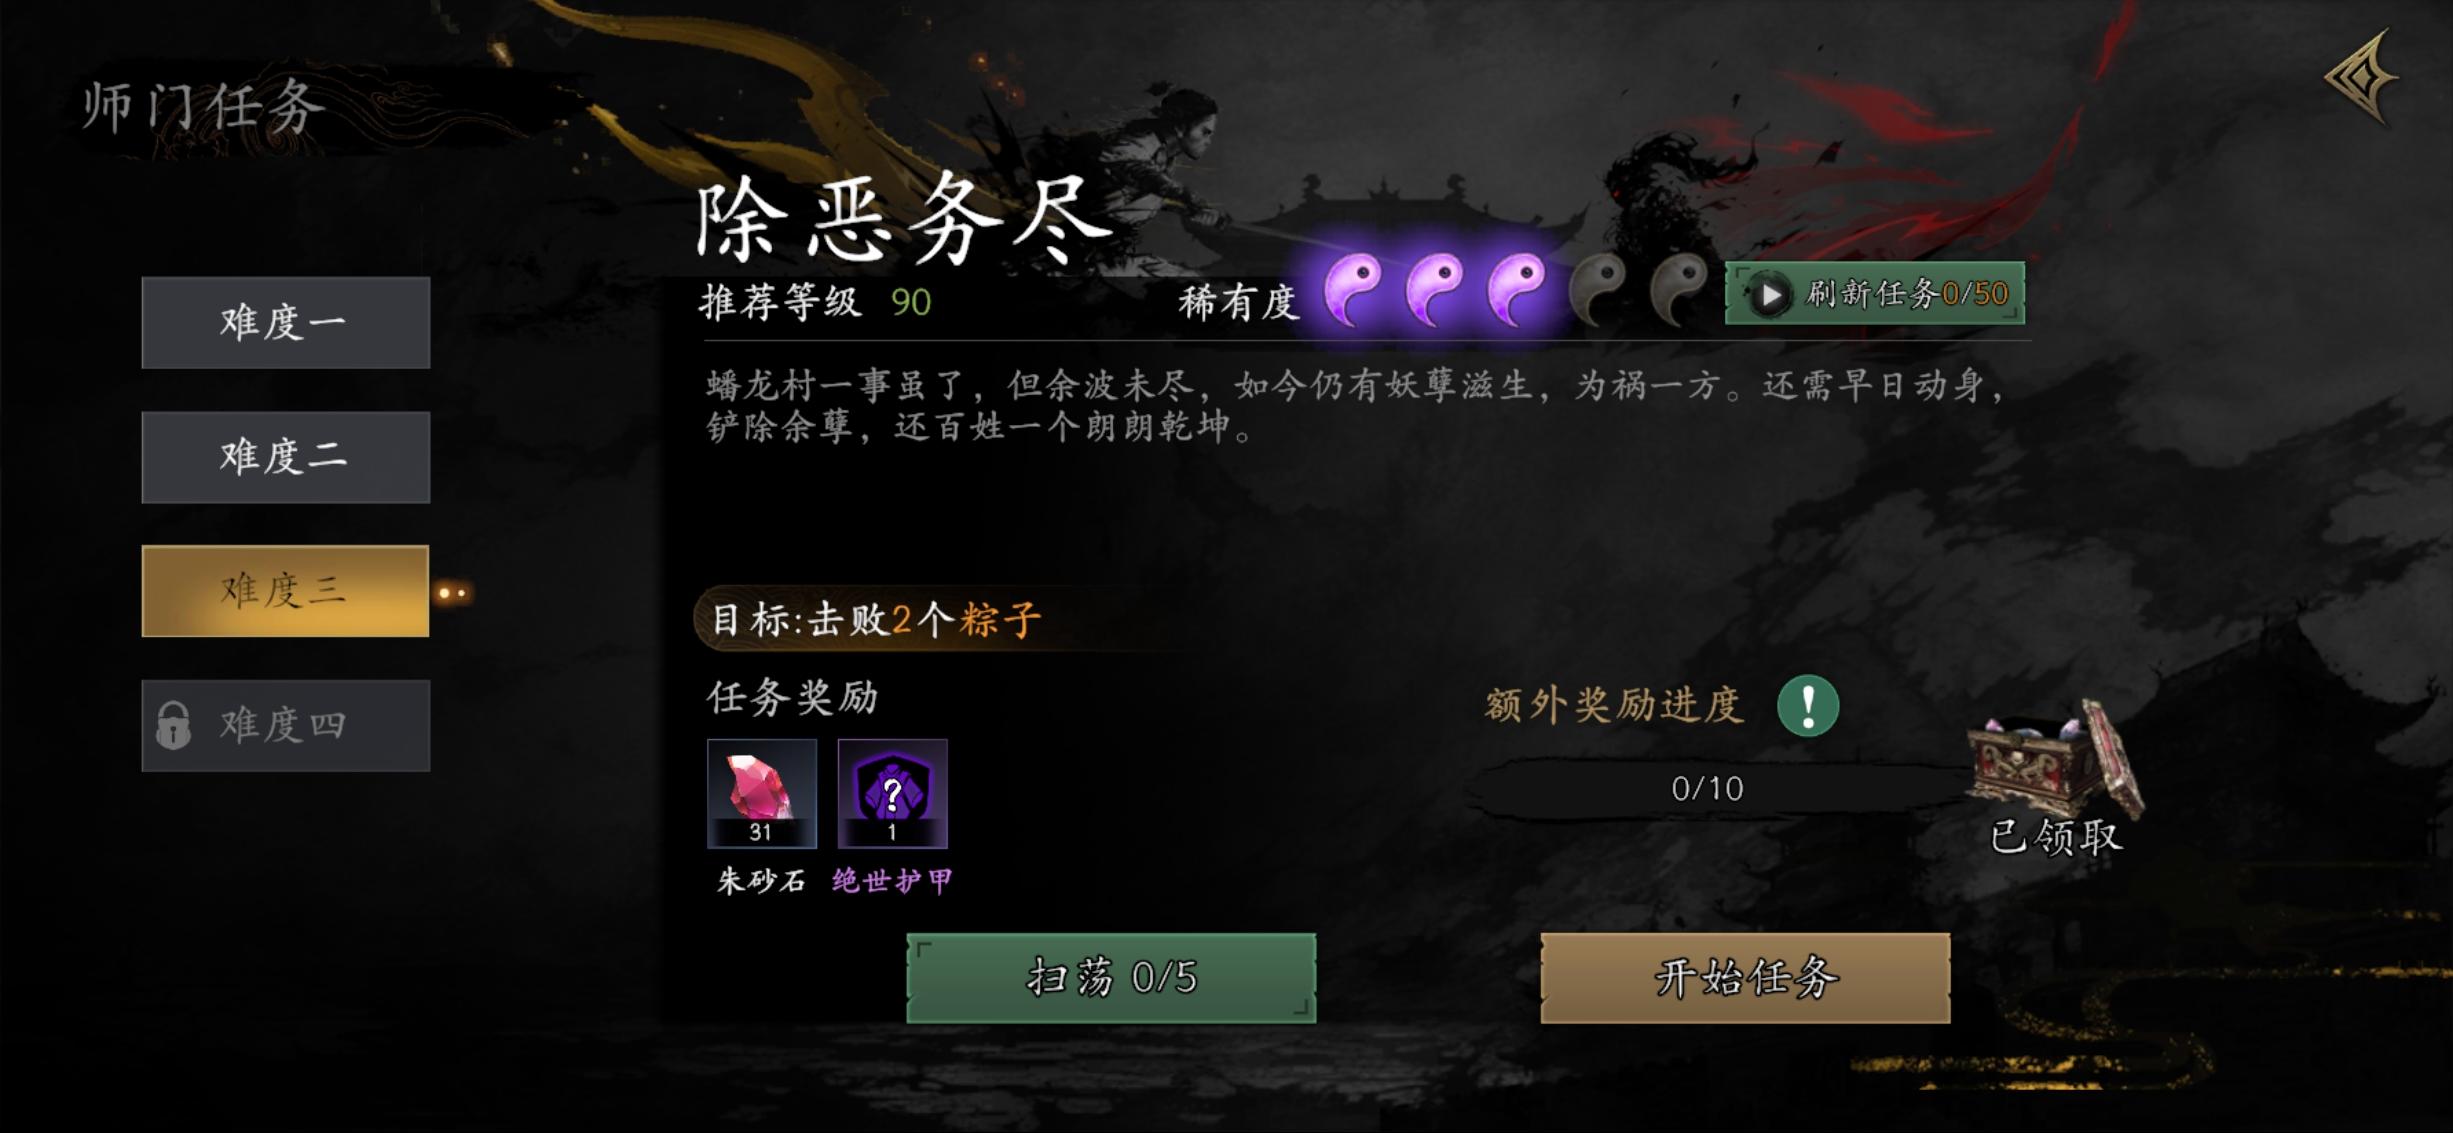The image size is (2453, 1133).
Task: Tap the 朱砂石 reward item icon
Action: tap(762, 794)
